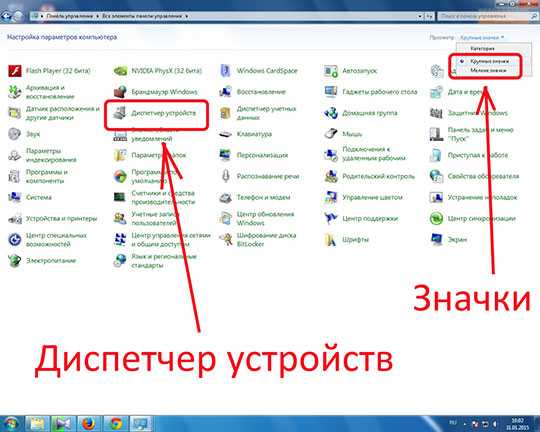Viewport: 540px width, 432px height.
Task: Open Устранение неполадок link
Action: point(482,197)
